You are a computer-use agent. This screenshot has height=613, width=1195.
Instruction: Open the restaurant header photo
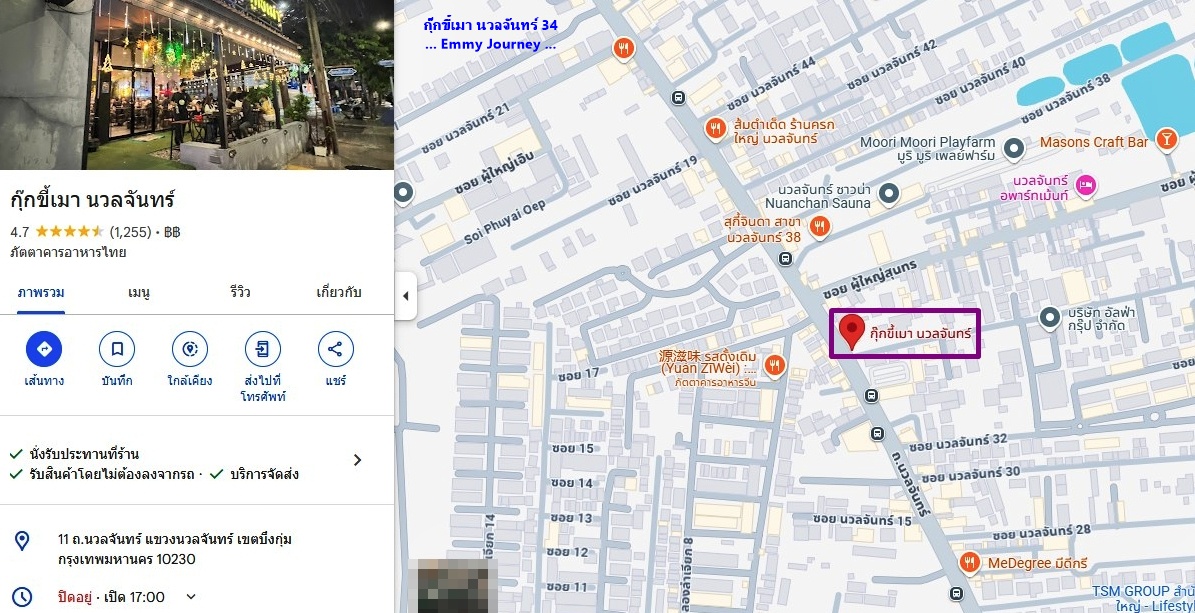[197, 85]
